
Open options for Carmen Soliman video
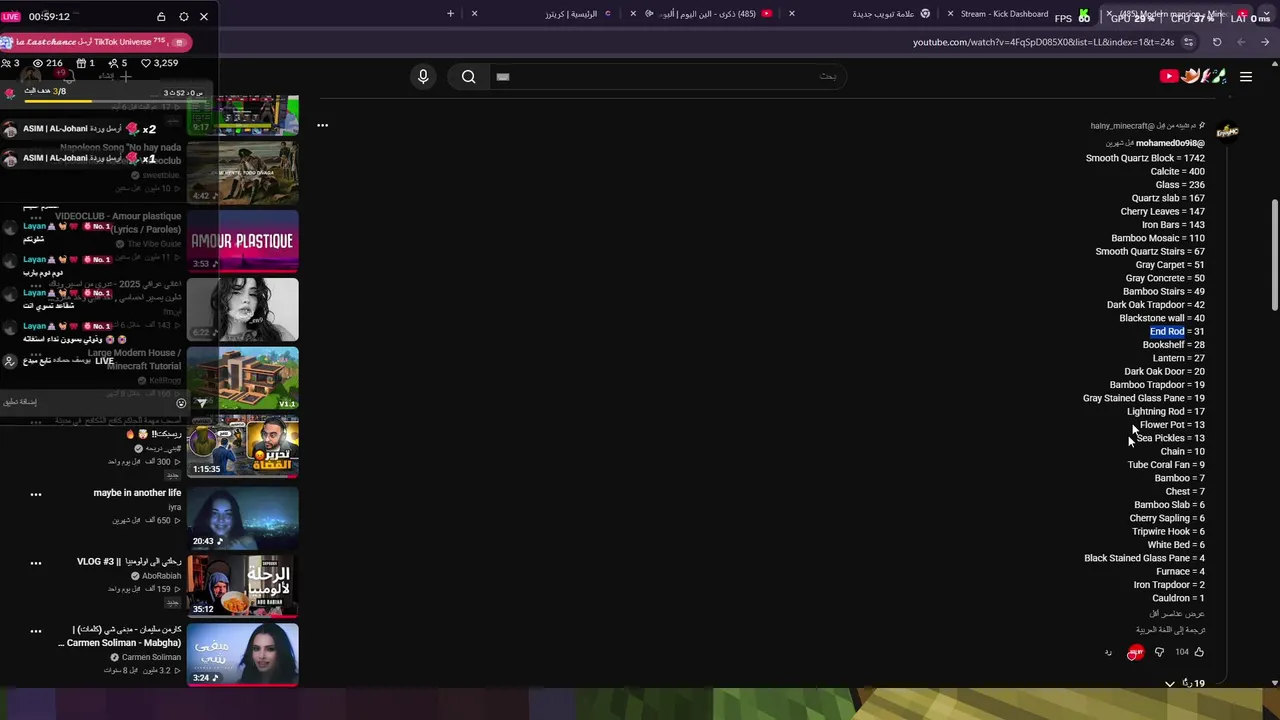(36, 631)
